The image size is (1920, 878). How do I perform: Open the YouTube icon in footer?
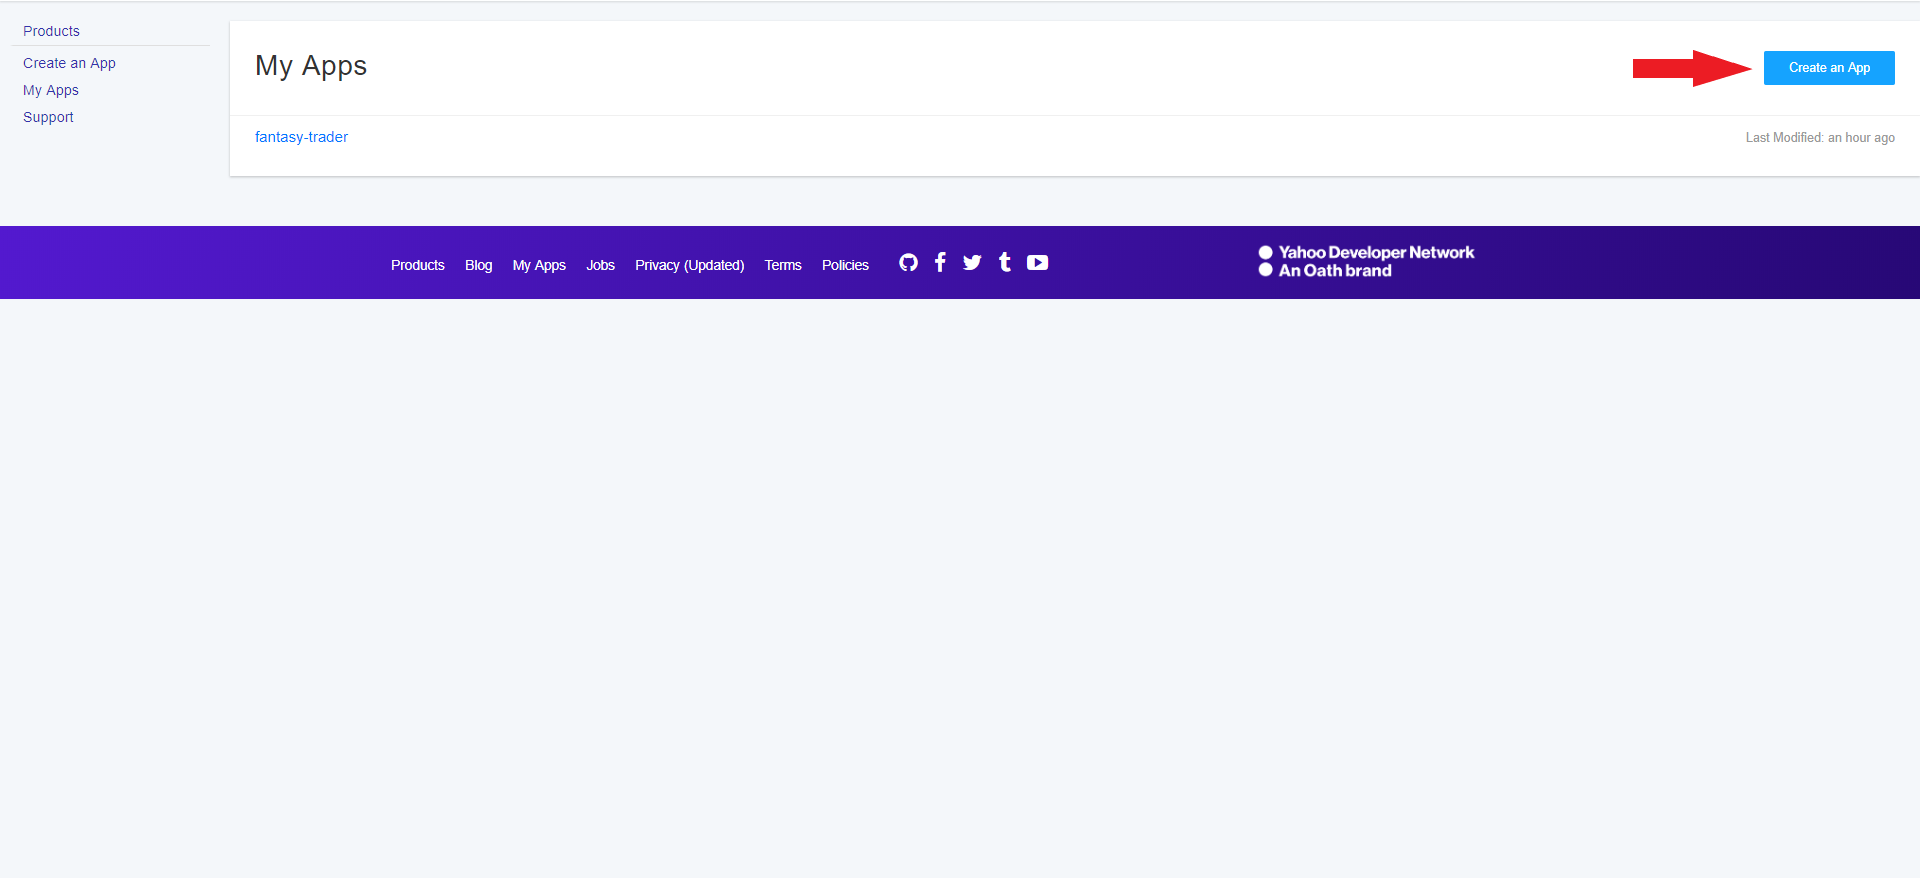coord(1038,263)
